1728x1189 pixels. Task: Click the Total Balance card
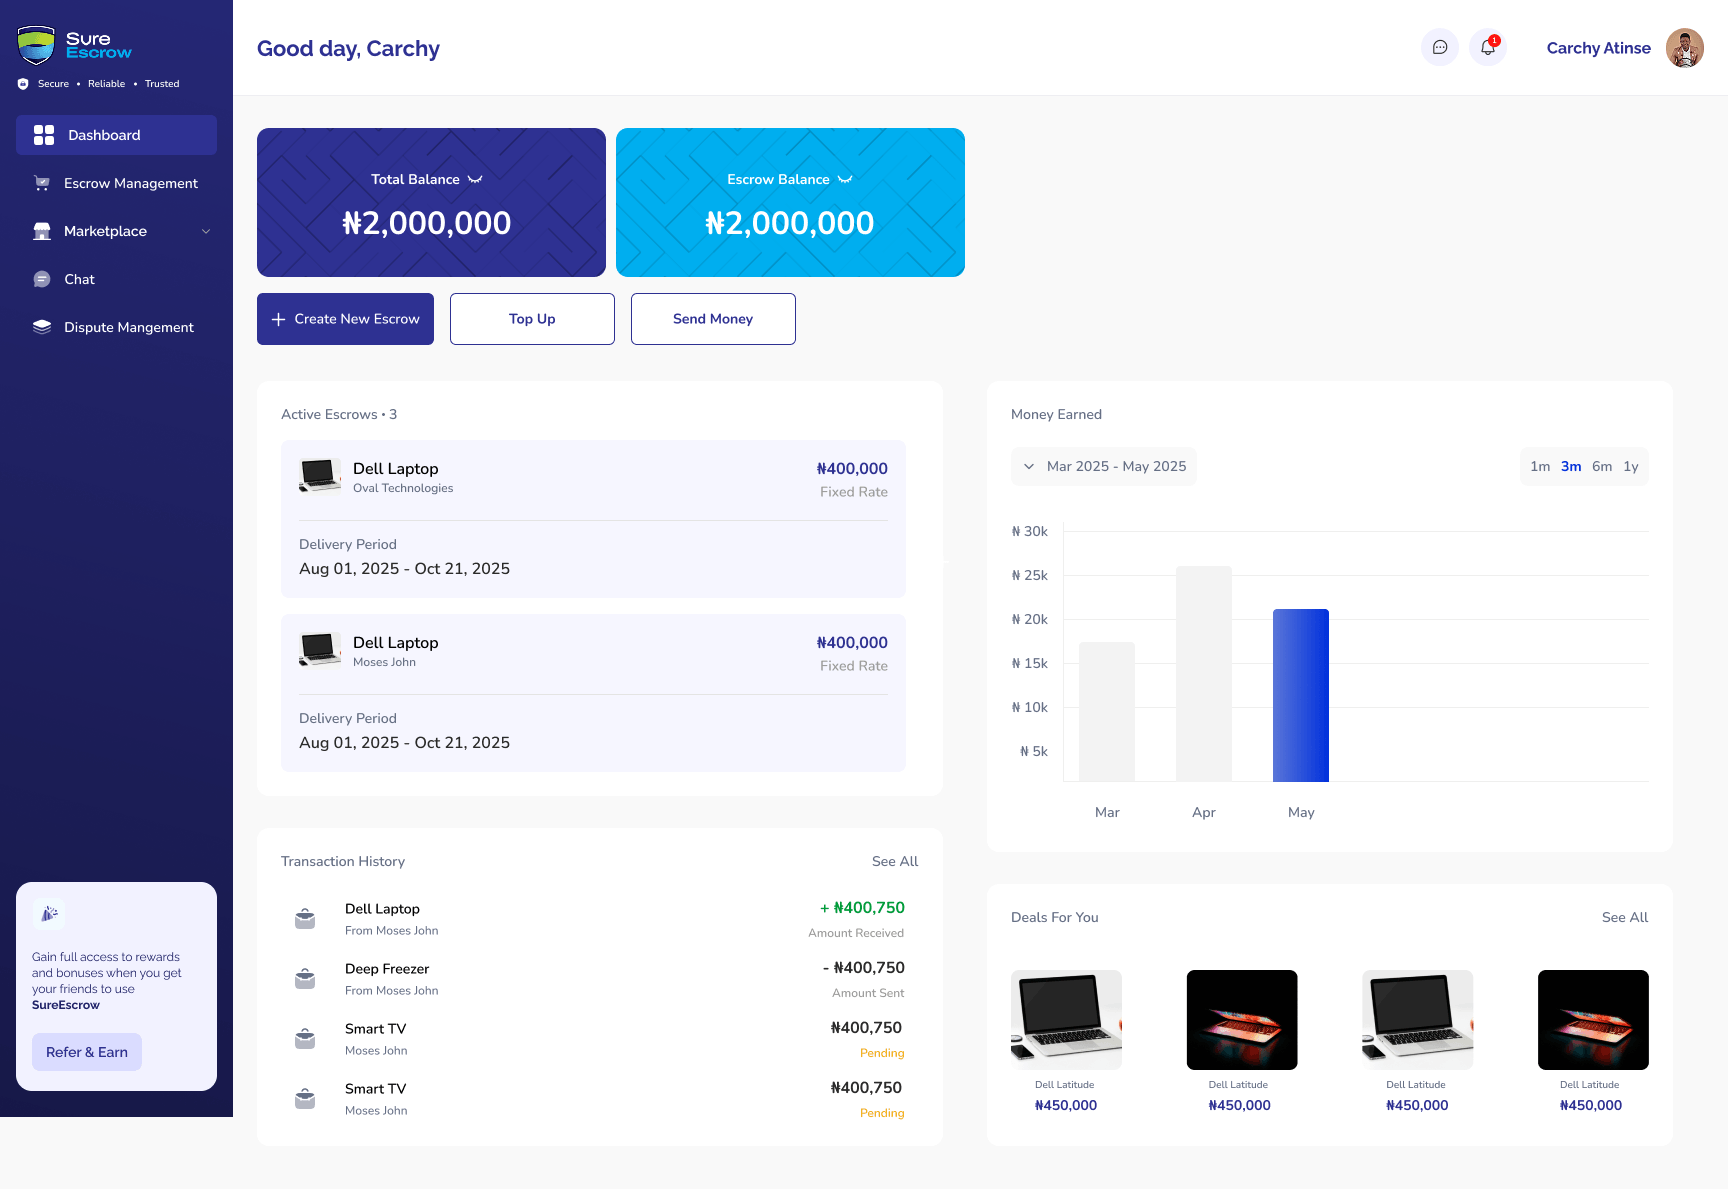431,202
